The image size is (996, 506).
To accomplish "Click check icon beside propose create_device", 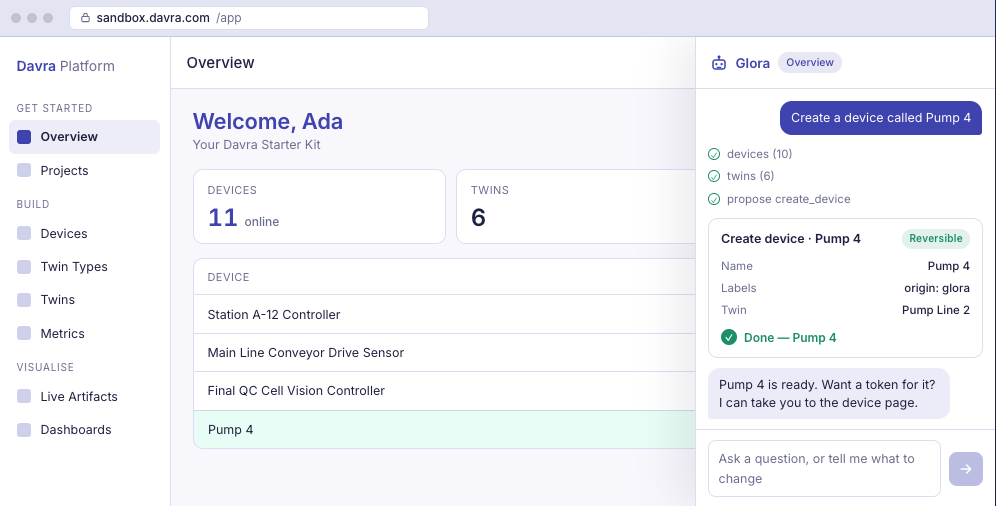I will tap(714, 199).
